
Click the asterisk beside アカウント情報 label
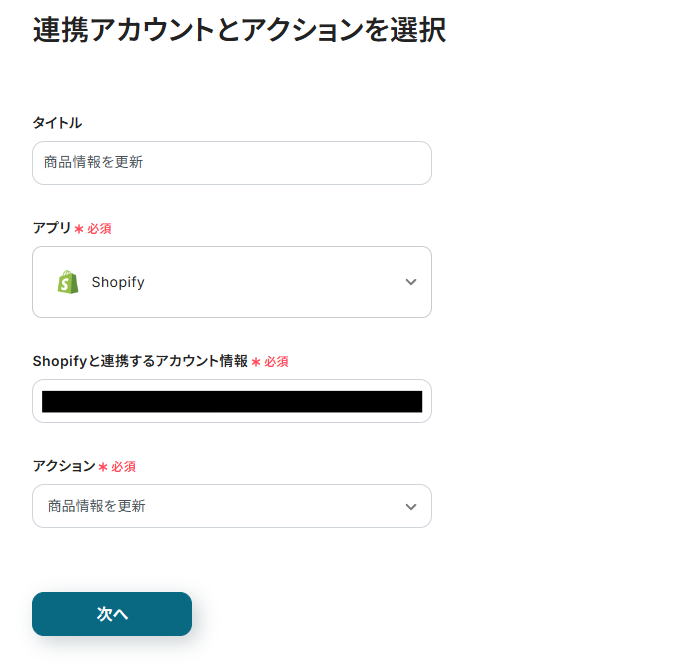click(x=256, y=362)
